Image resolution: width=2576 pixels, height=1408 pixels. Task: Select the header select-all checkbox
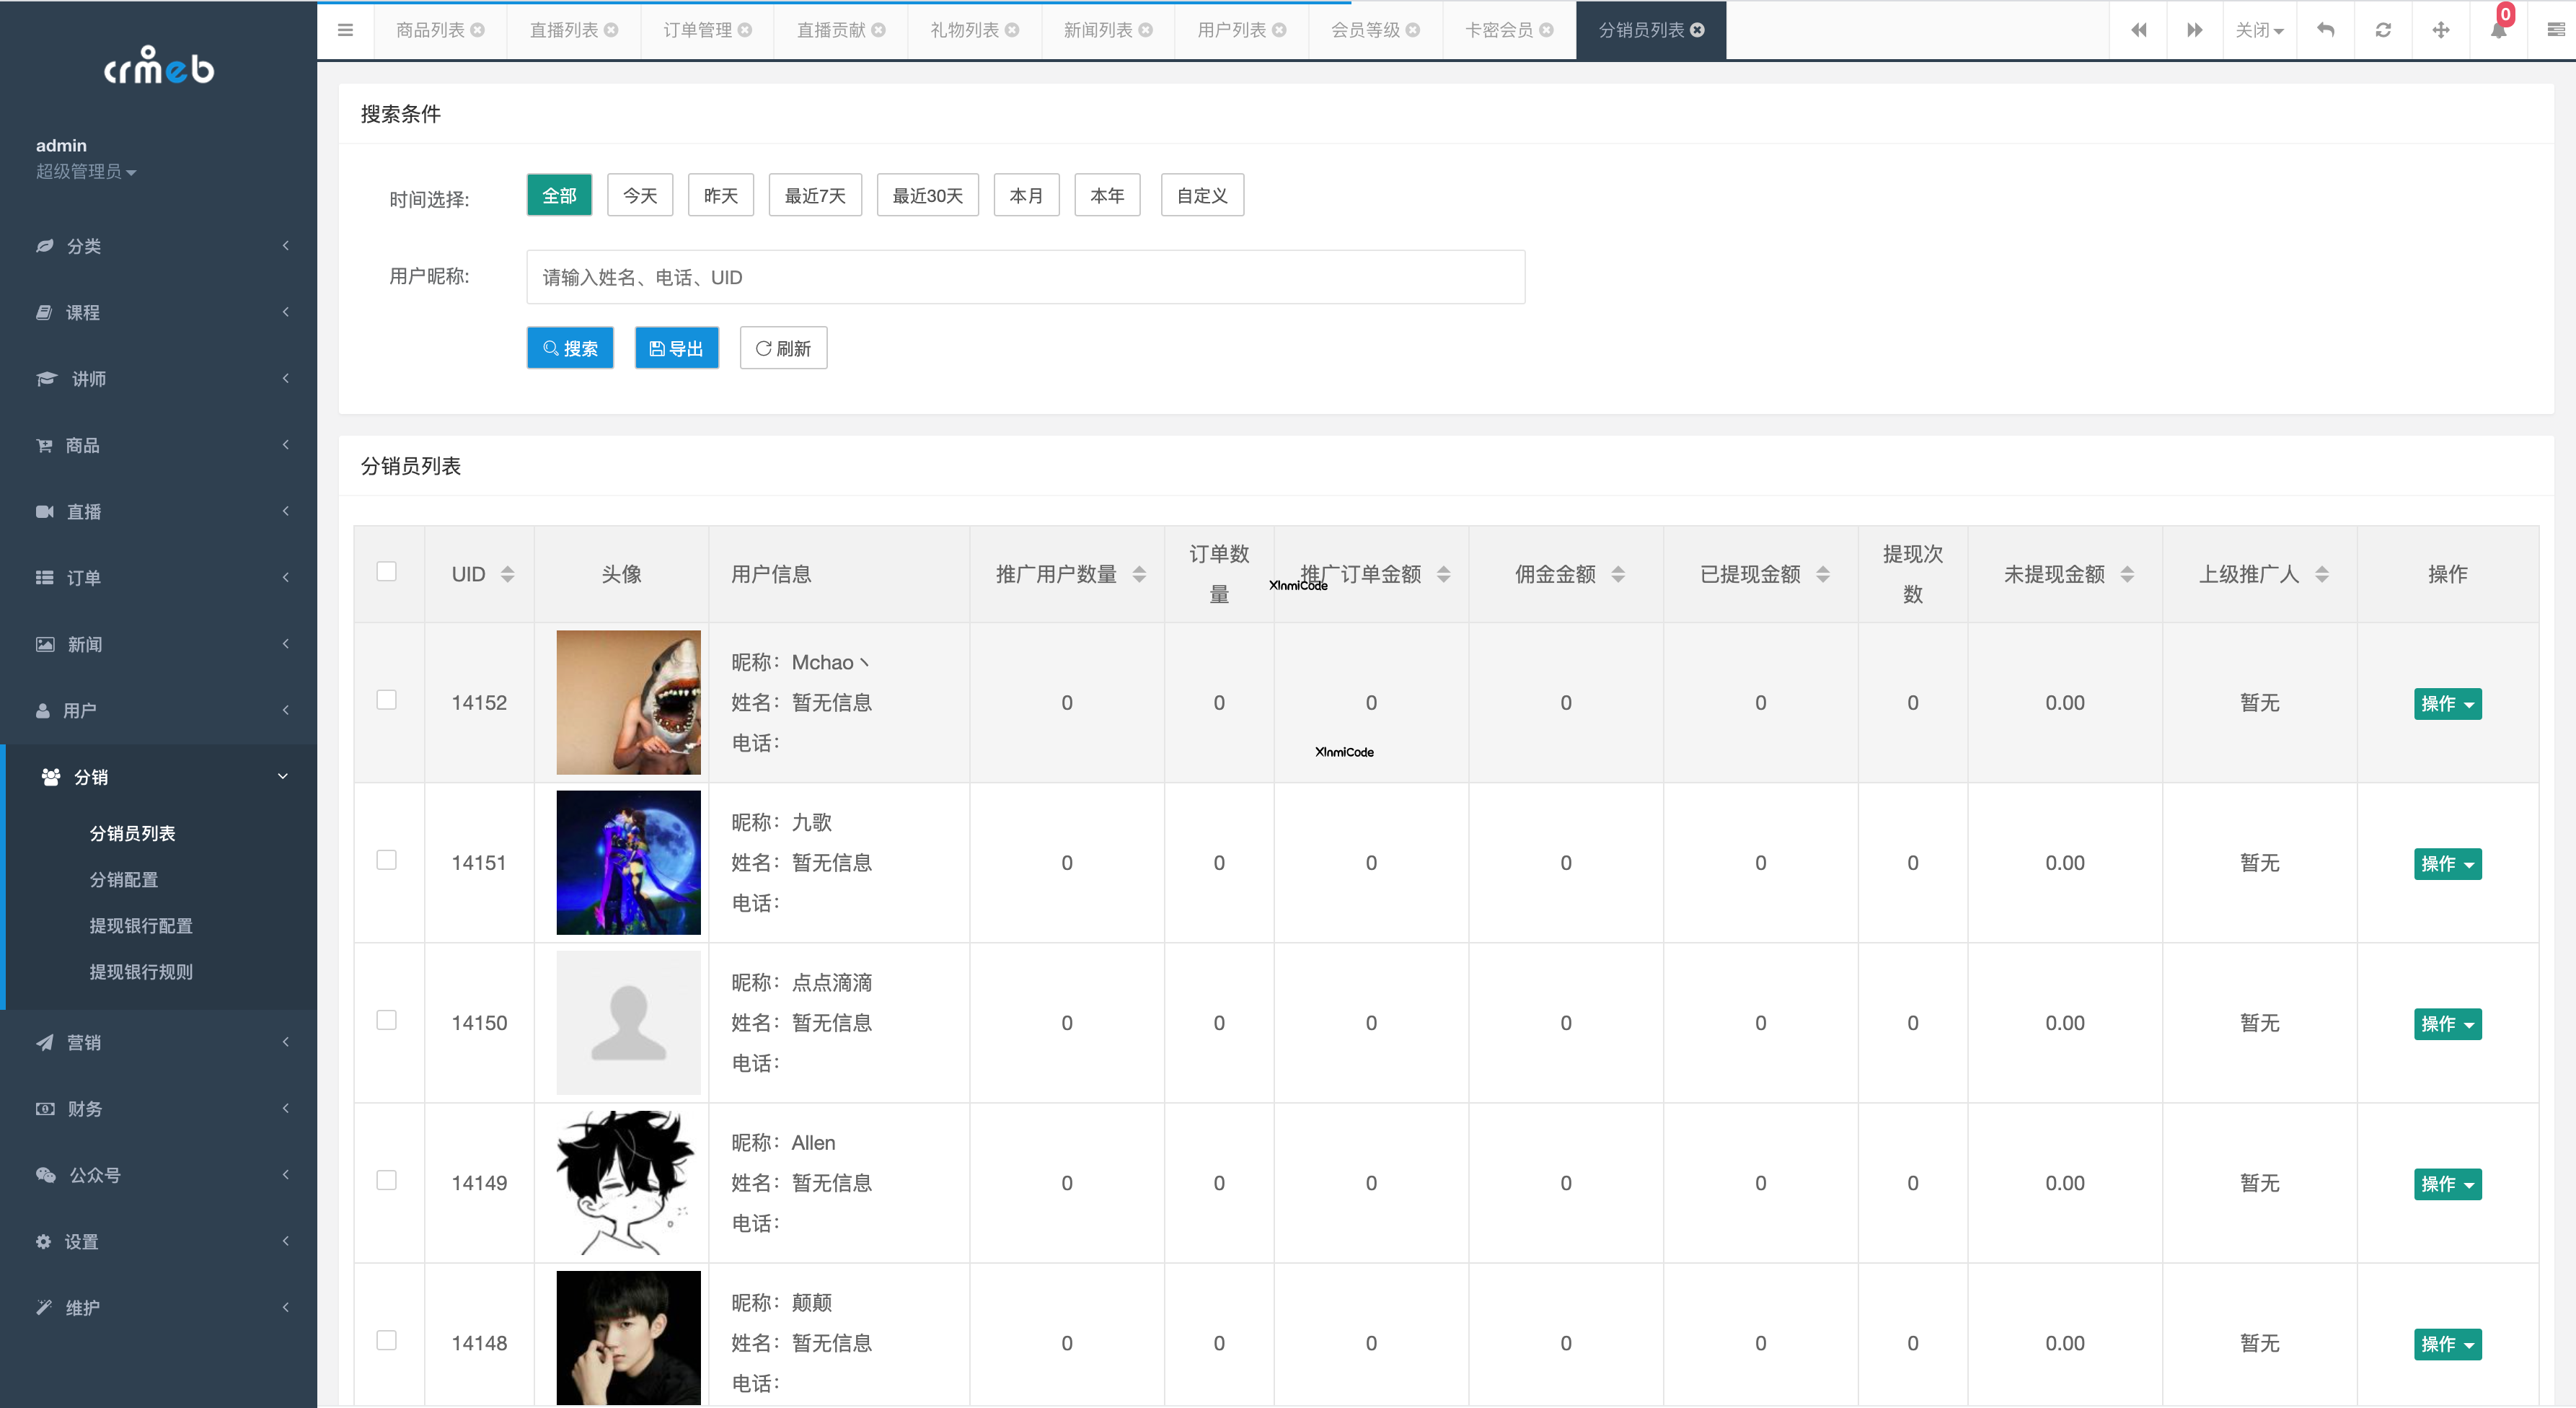pos(386,572)
